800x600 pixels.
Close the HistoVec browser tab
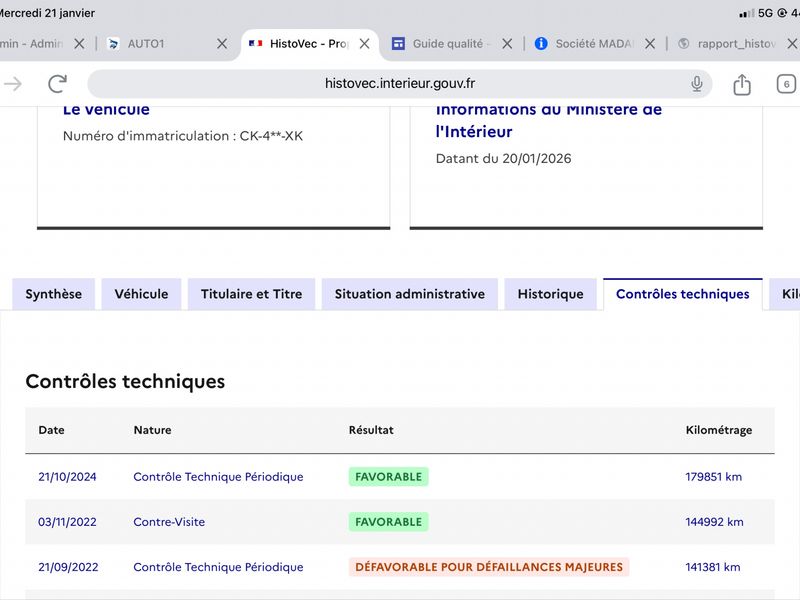click(365, 44)
